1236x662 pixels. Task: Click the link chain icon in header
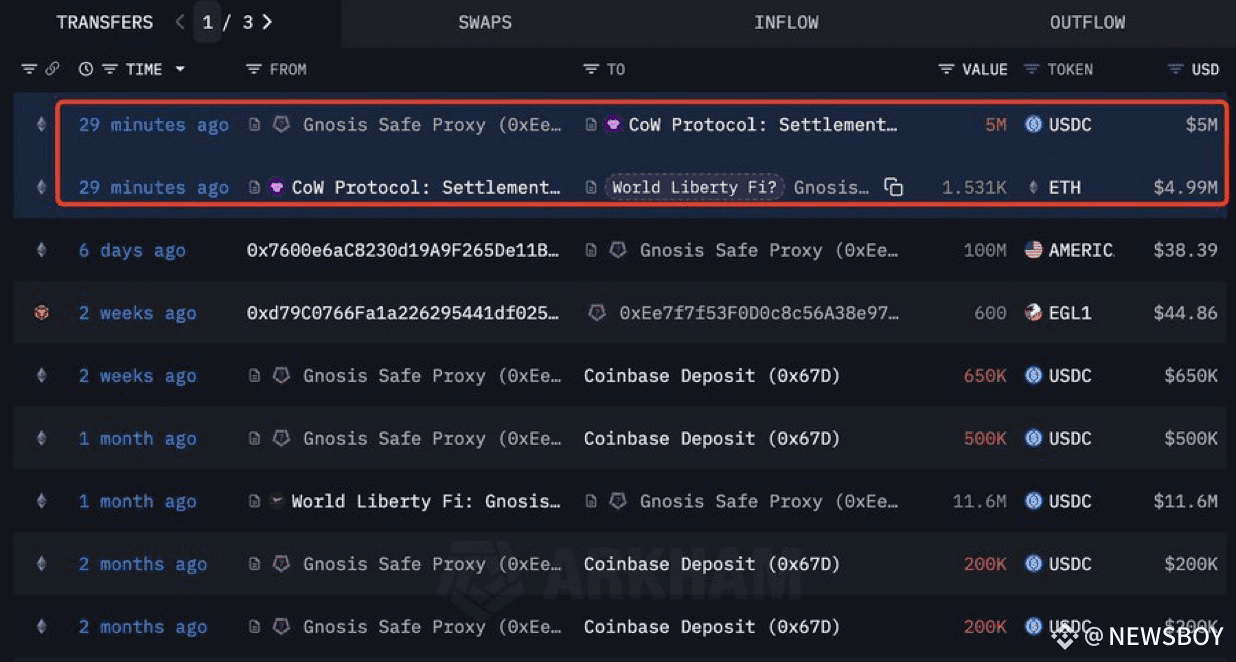[x=53, y=69]
